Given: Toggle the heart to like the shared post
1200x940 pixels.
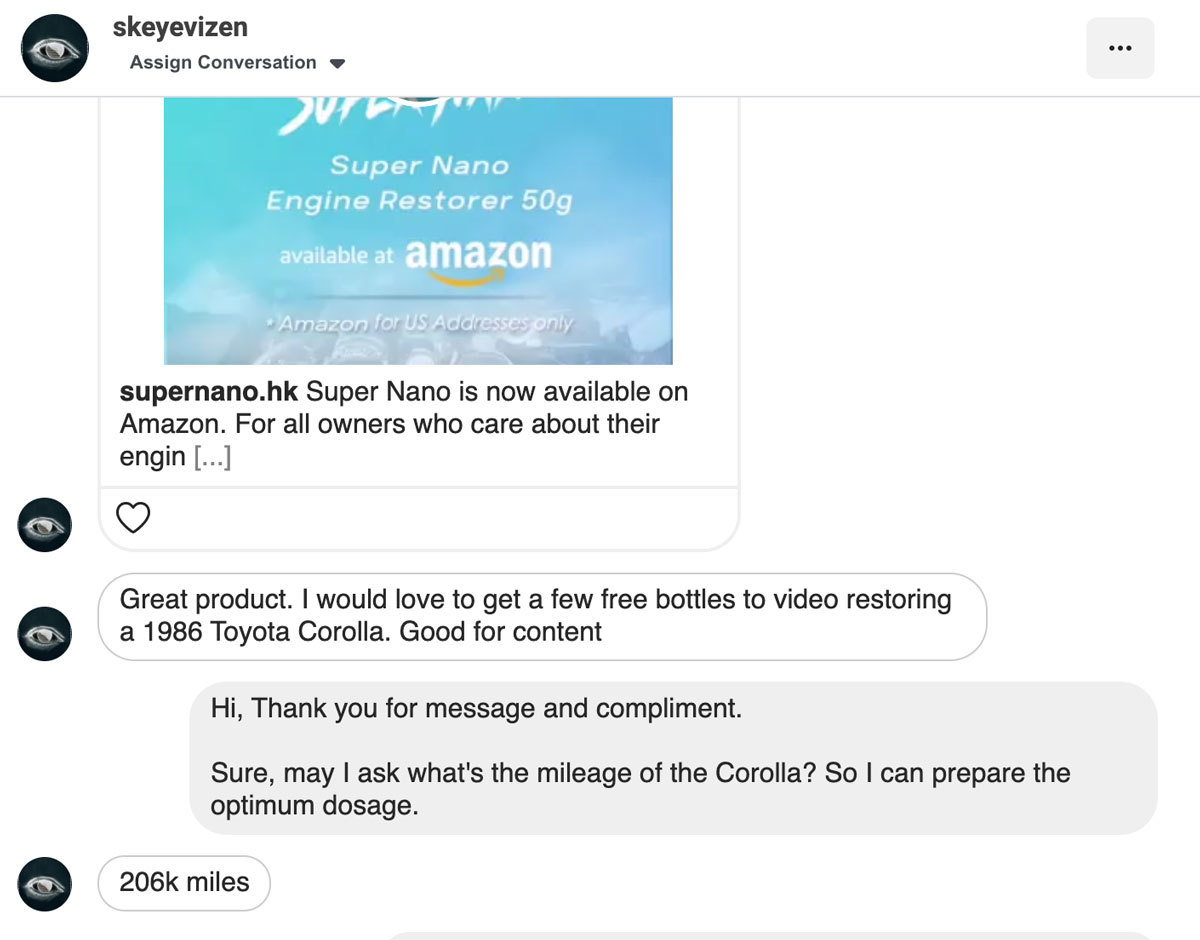Looking at the screenshot, I should pos(133,517).
